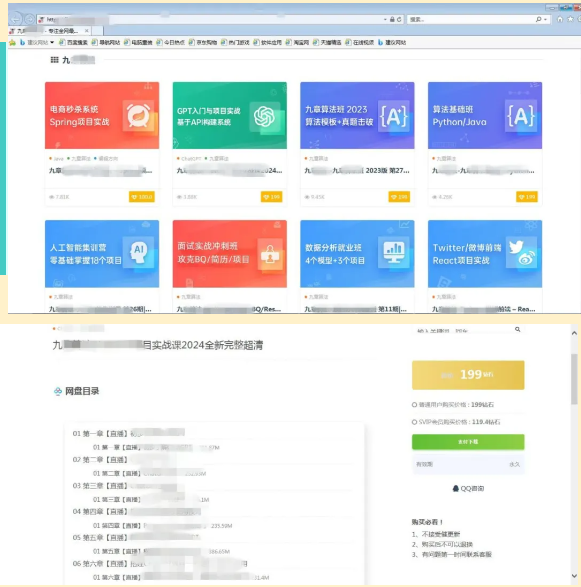Open the home icon in browser toolbar
The height and width of the screenshot is (587, 581).
(560, 19)
